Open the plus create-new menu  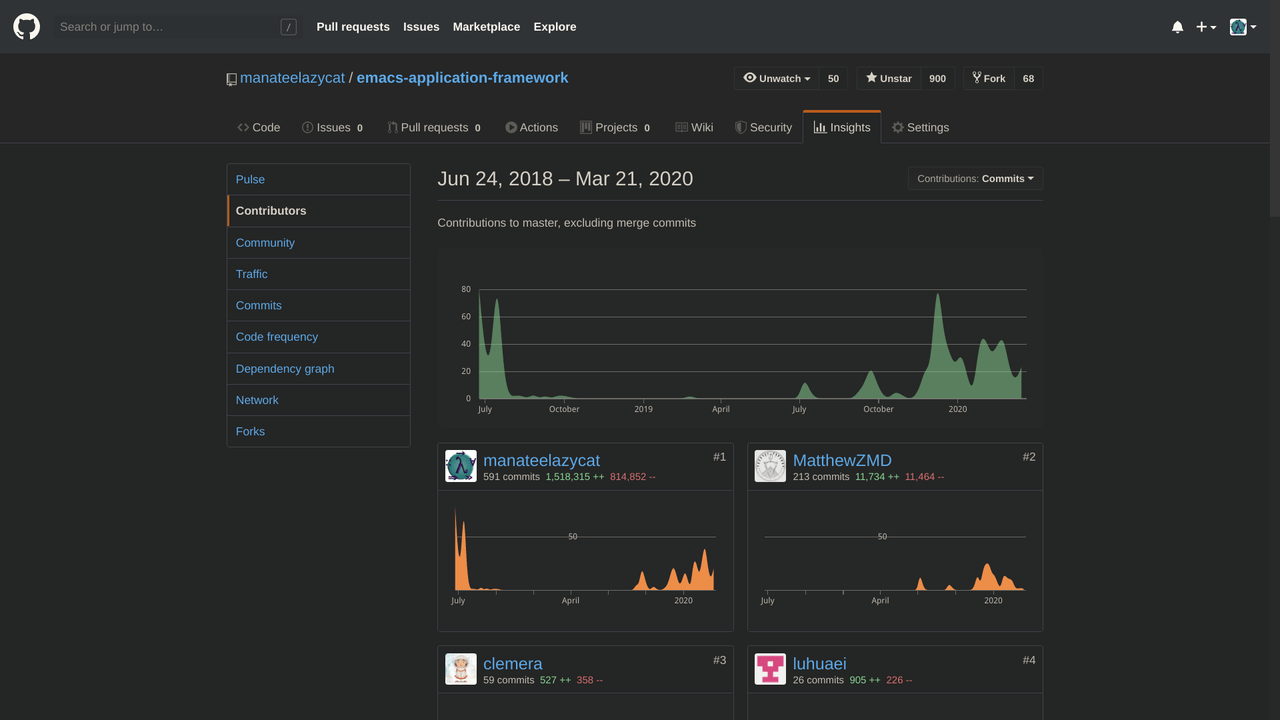coord(1206,27)
